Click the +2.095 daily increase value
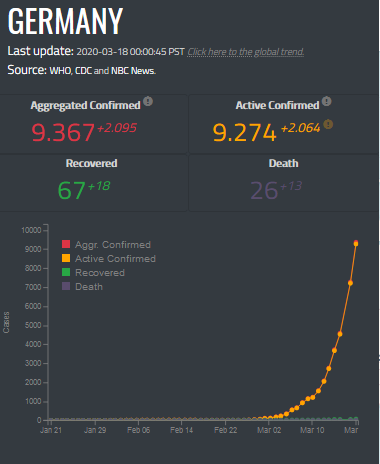 117,128
